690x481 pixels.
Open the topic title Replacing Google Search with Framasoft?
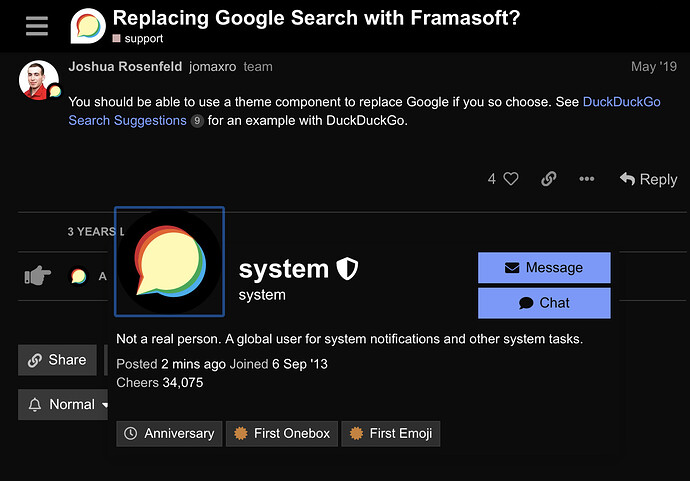[x=316, y=18]
